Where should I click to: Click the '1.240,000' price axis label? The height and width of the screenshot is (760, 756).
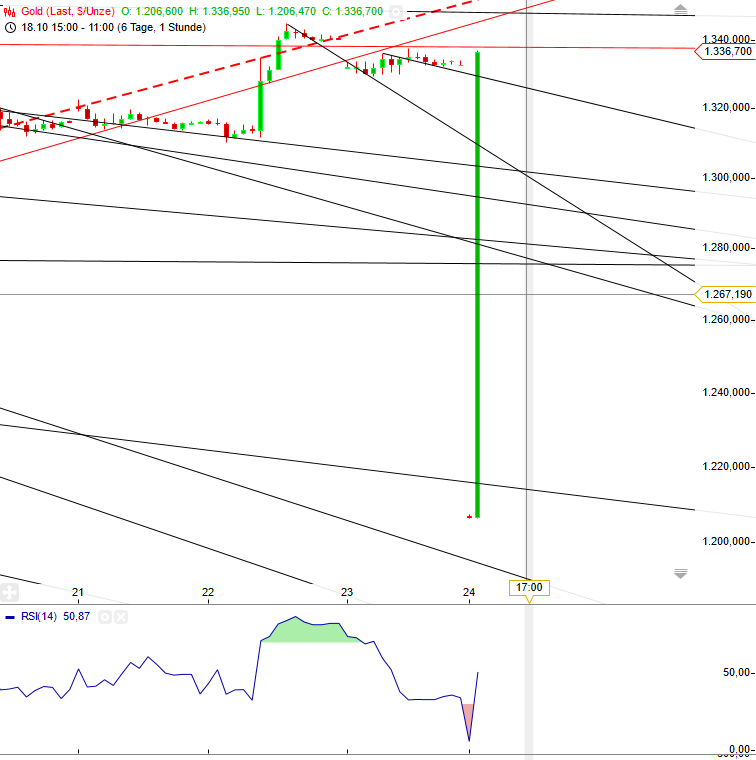[x=726, y=392]
